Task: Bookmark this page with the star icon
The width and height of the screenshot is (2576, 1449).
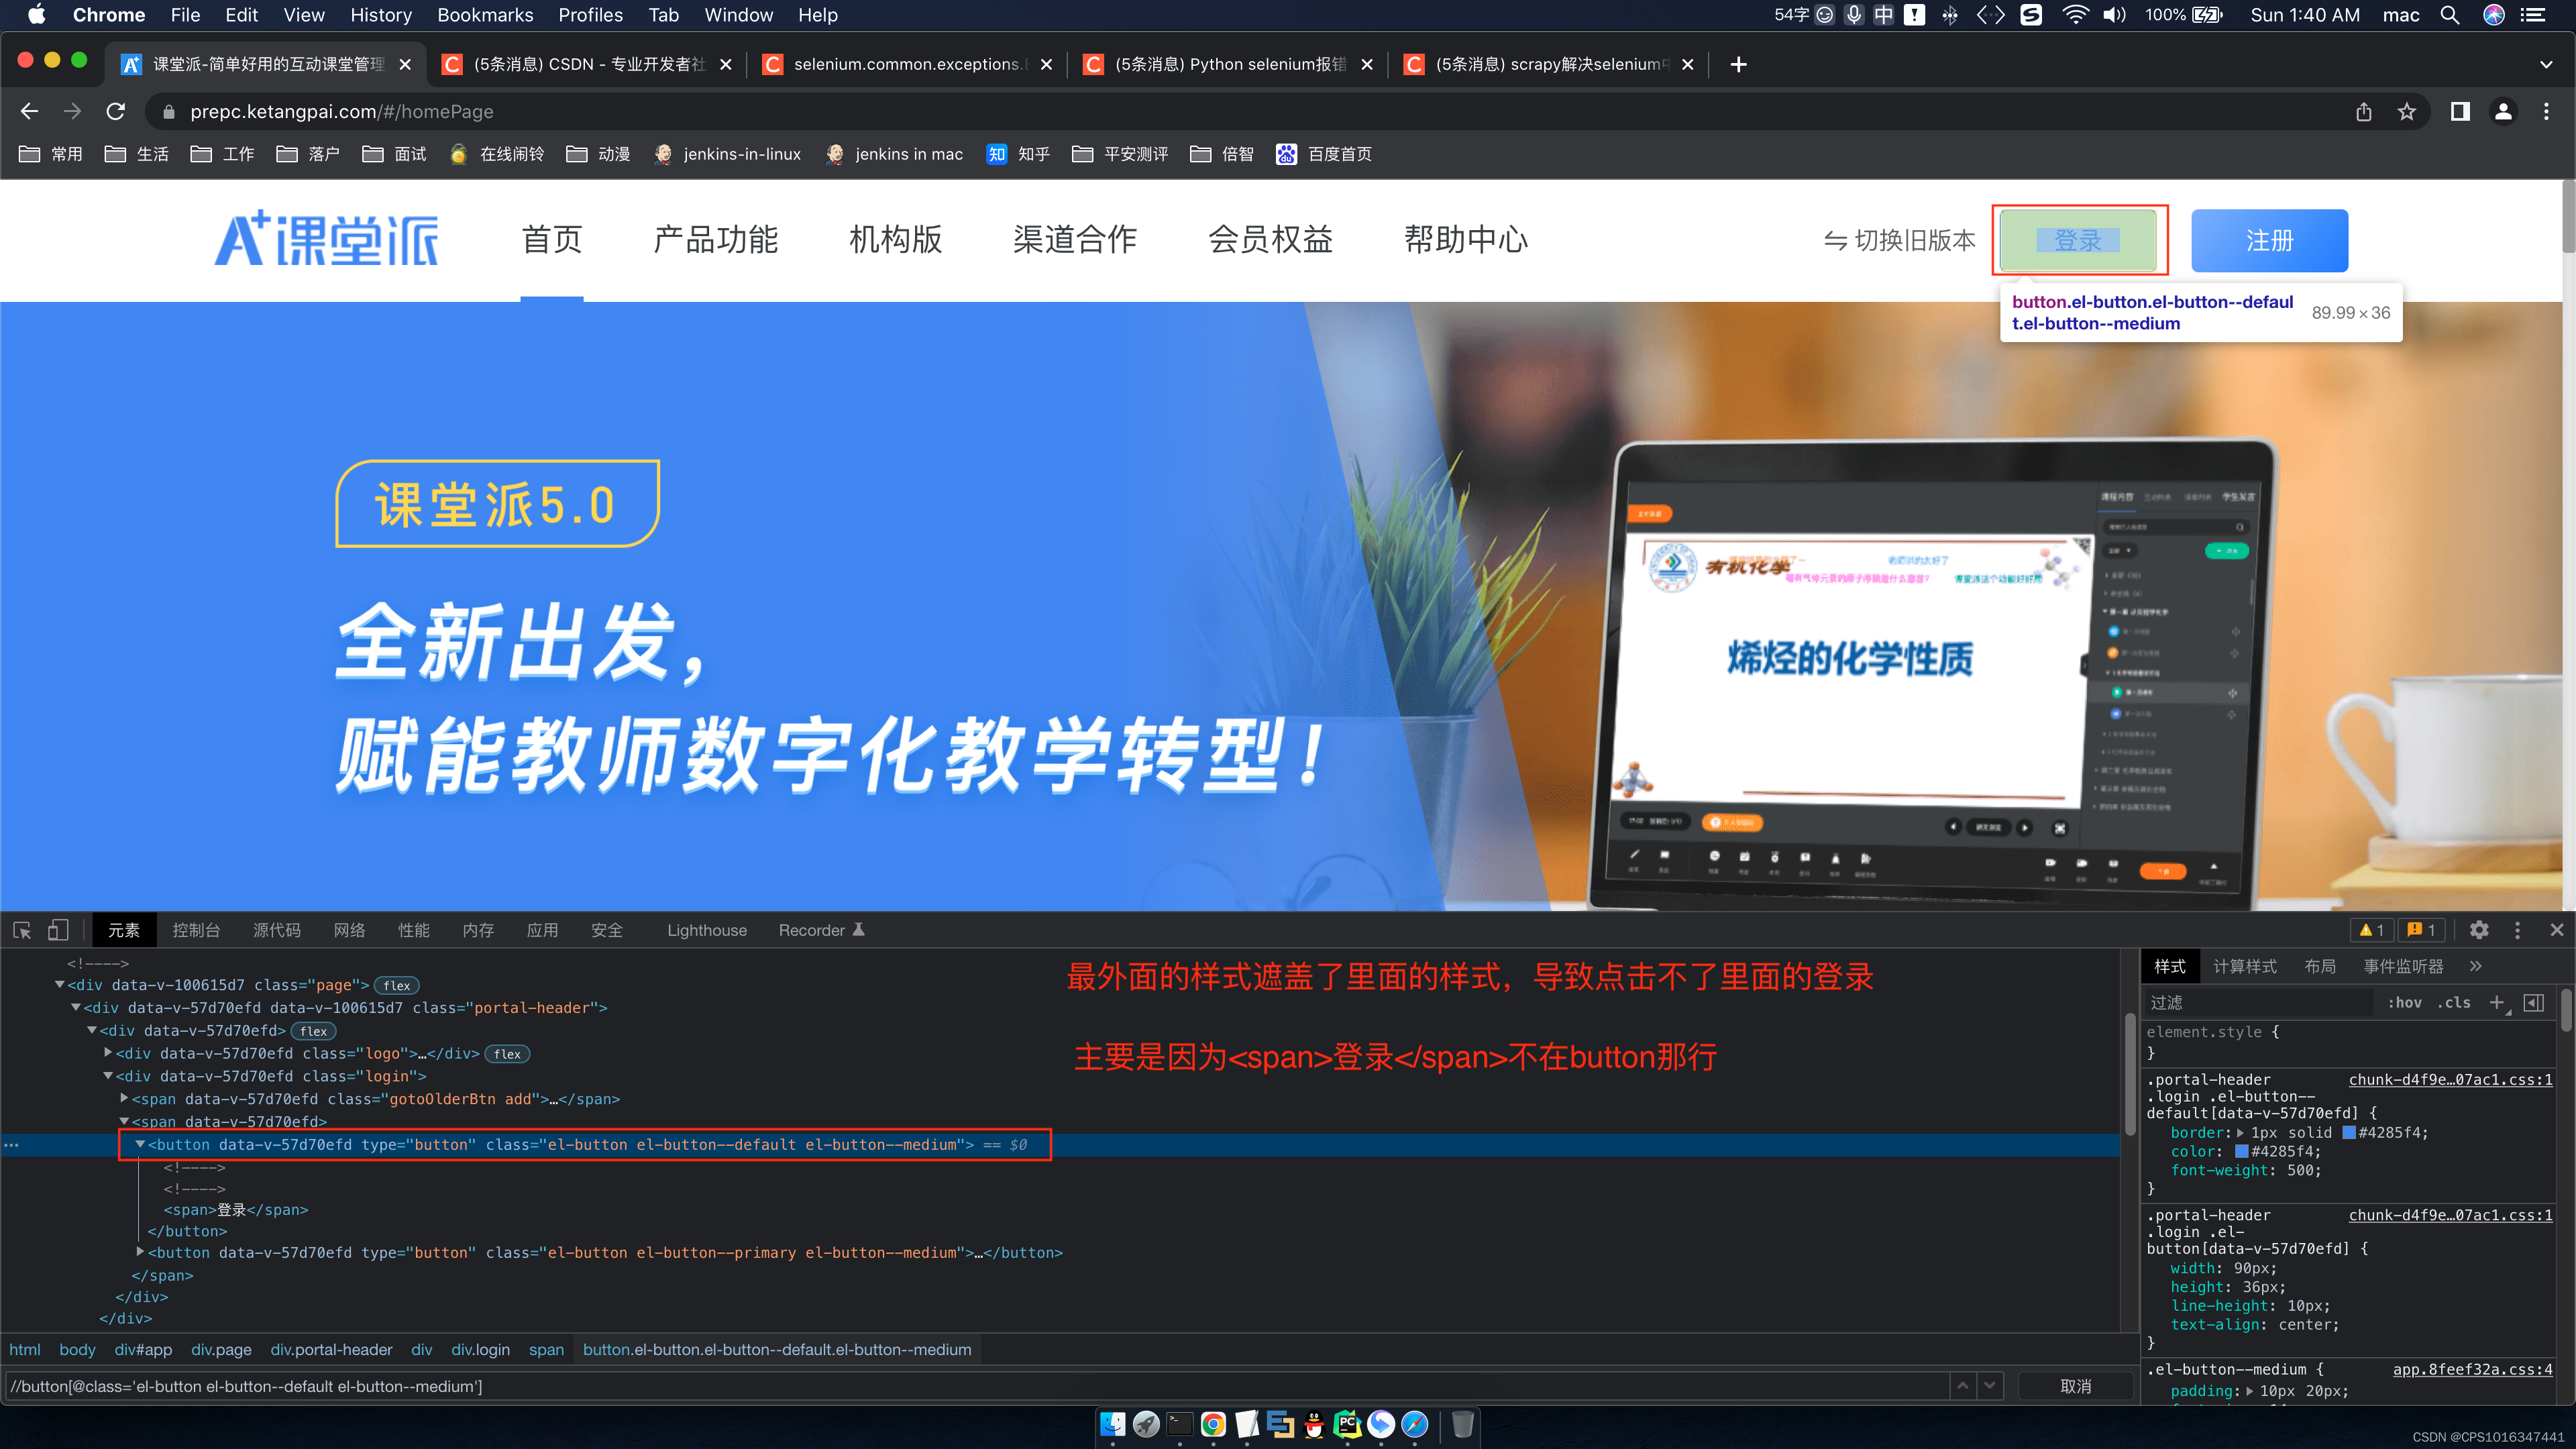Action: 2407,111
